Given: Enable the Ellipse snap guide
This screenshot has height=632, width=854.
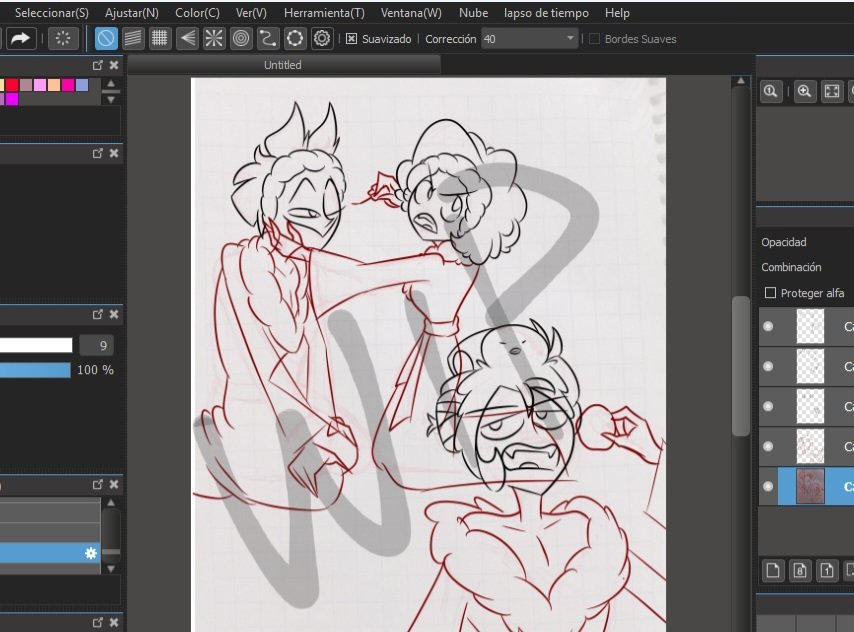Looking at the screenshot, I should [x=295, y=39].
